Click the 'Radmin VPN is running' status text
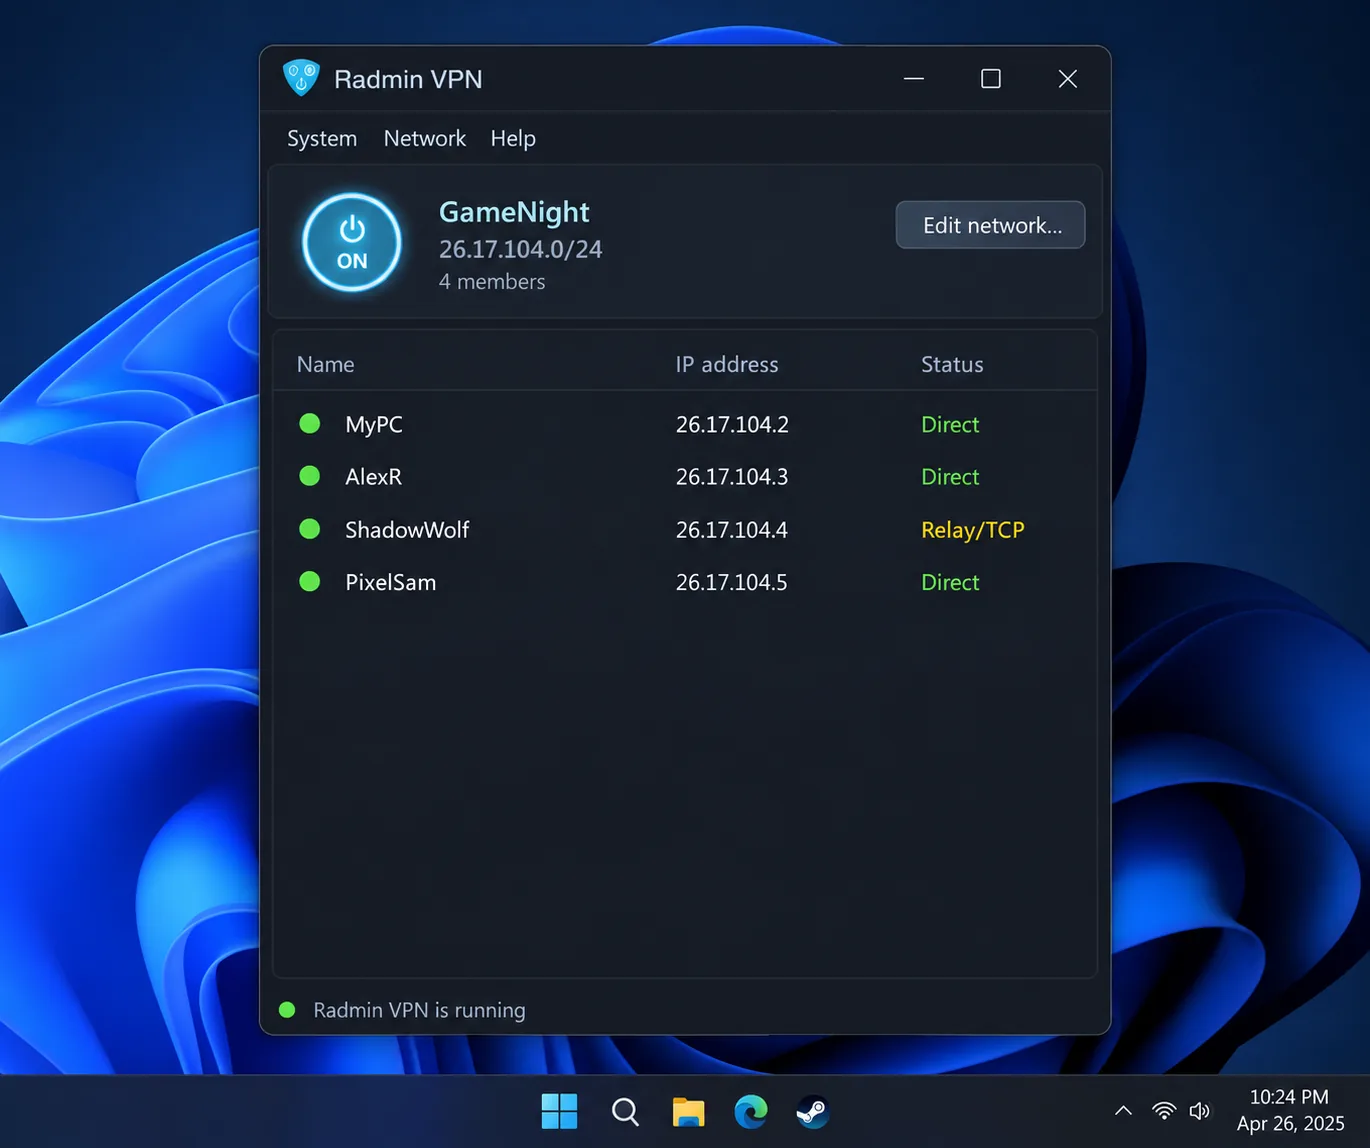The width and height of the screenshot is (1370, 1148). [419, 1010]
